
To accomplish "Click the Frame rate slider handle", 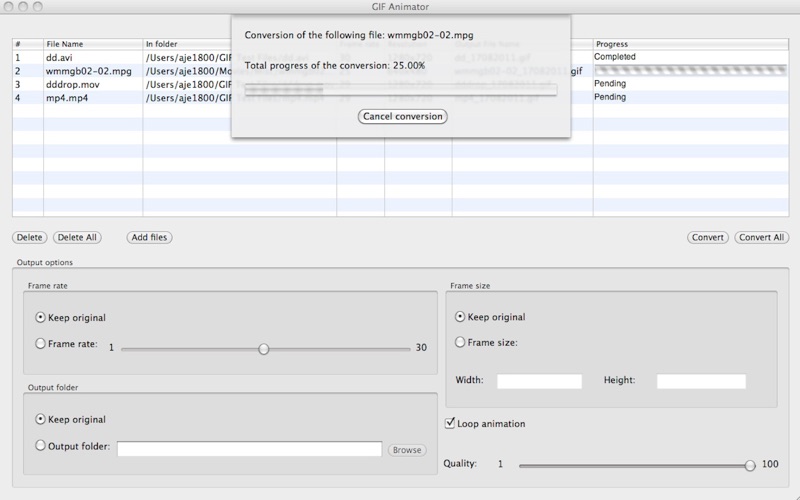I will pos(263,349).
